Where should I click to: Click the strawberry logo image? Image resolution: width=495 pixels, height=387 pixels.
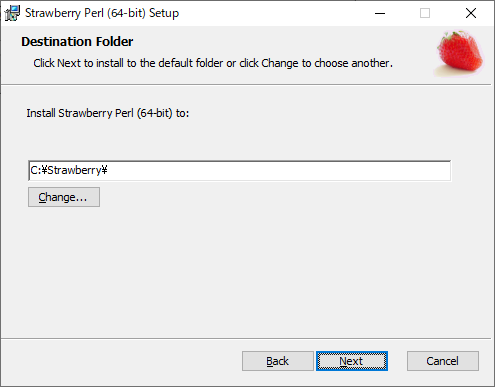460,53
